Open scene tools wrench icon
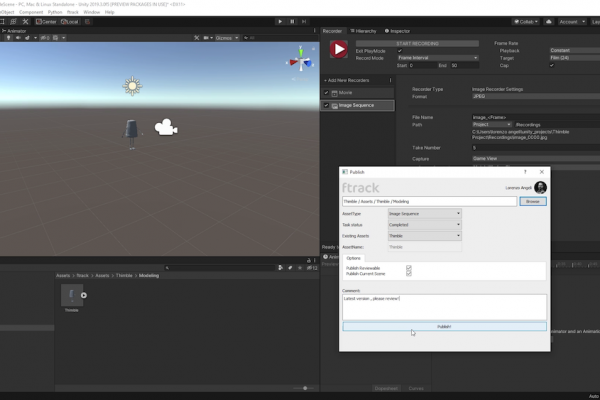This screenshot has height=400, width=600. tap(197, 38)
